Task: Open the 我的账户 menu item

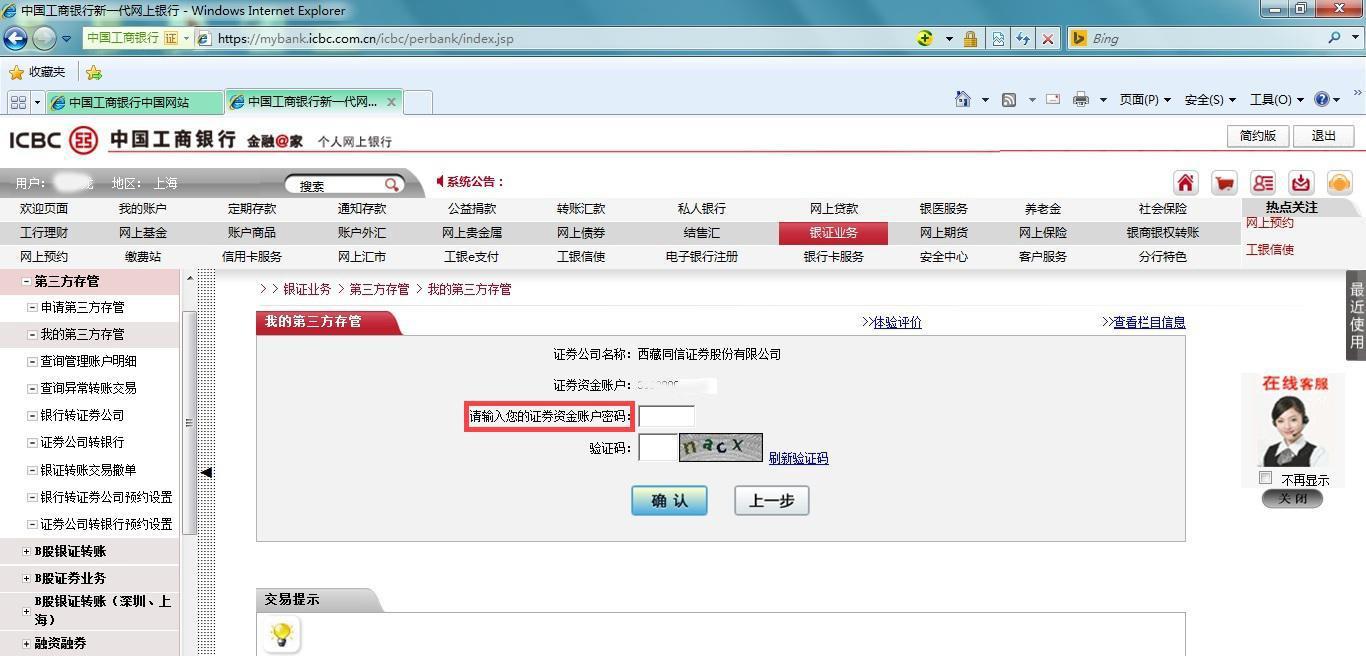Action: coord(143,209)
